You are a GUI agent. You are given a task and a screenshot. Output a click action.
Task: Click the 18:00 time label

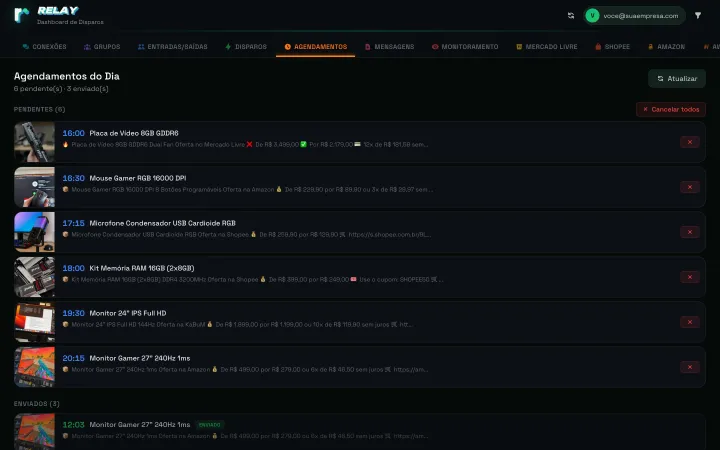point(73,268)
